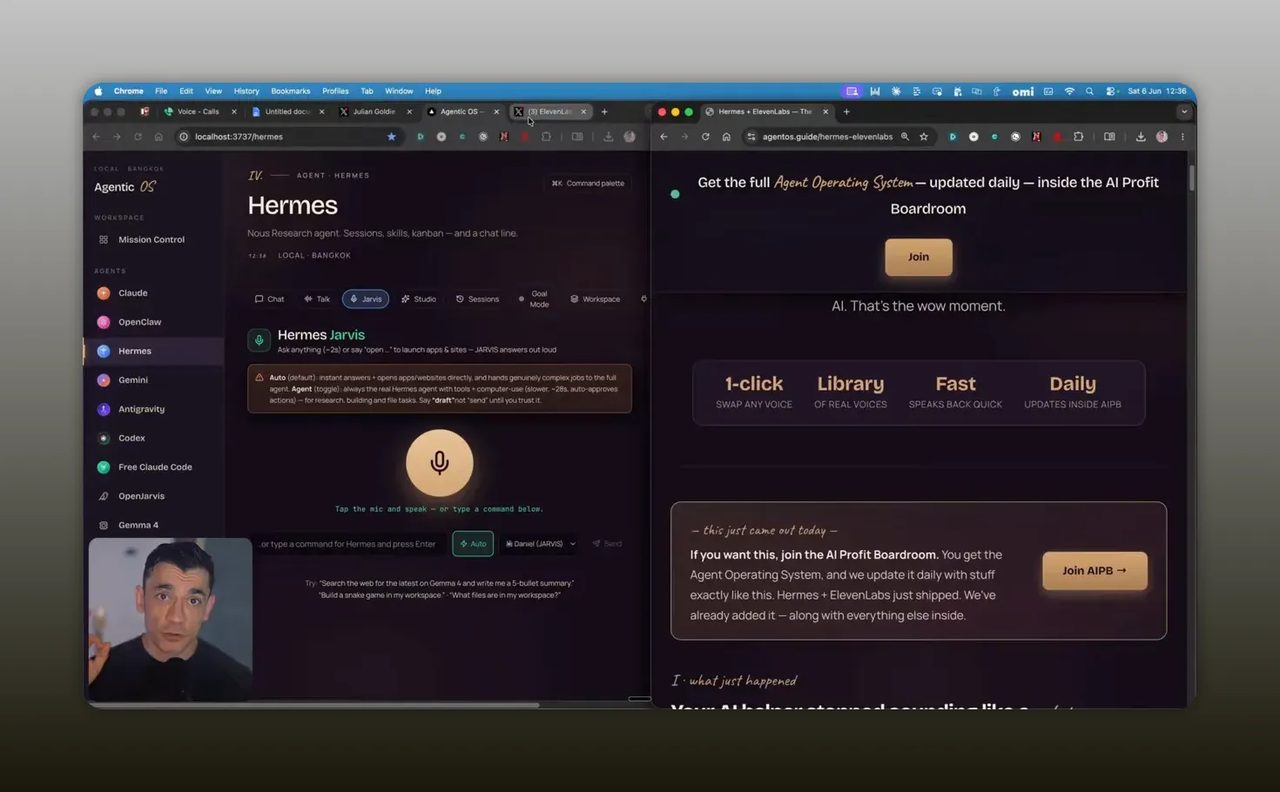
Task: Open site info icon for agentos.guide
Action: 751,136
